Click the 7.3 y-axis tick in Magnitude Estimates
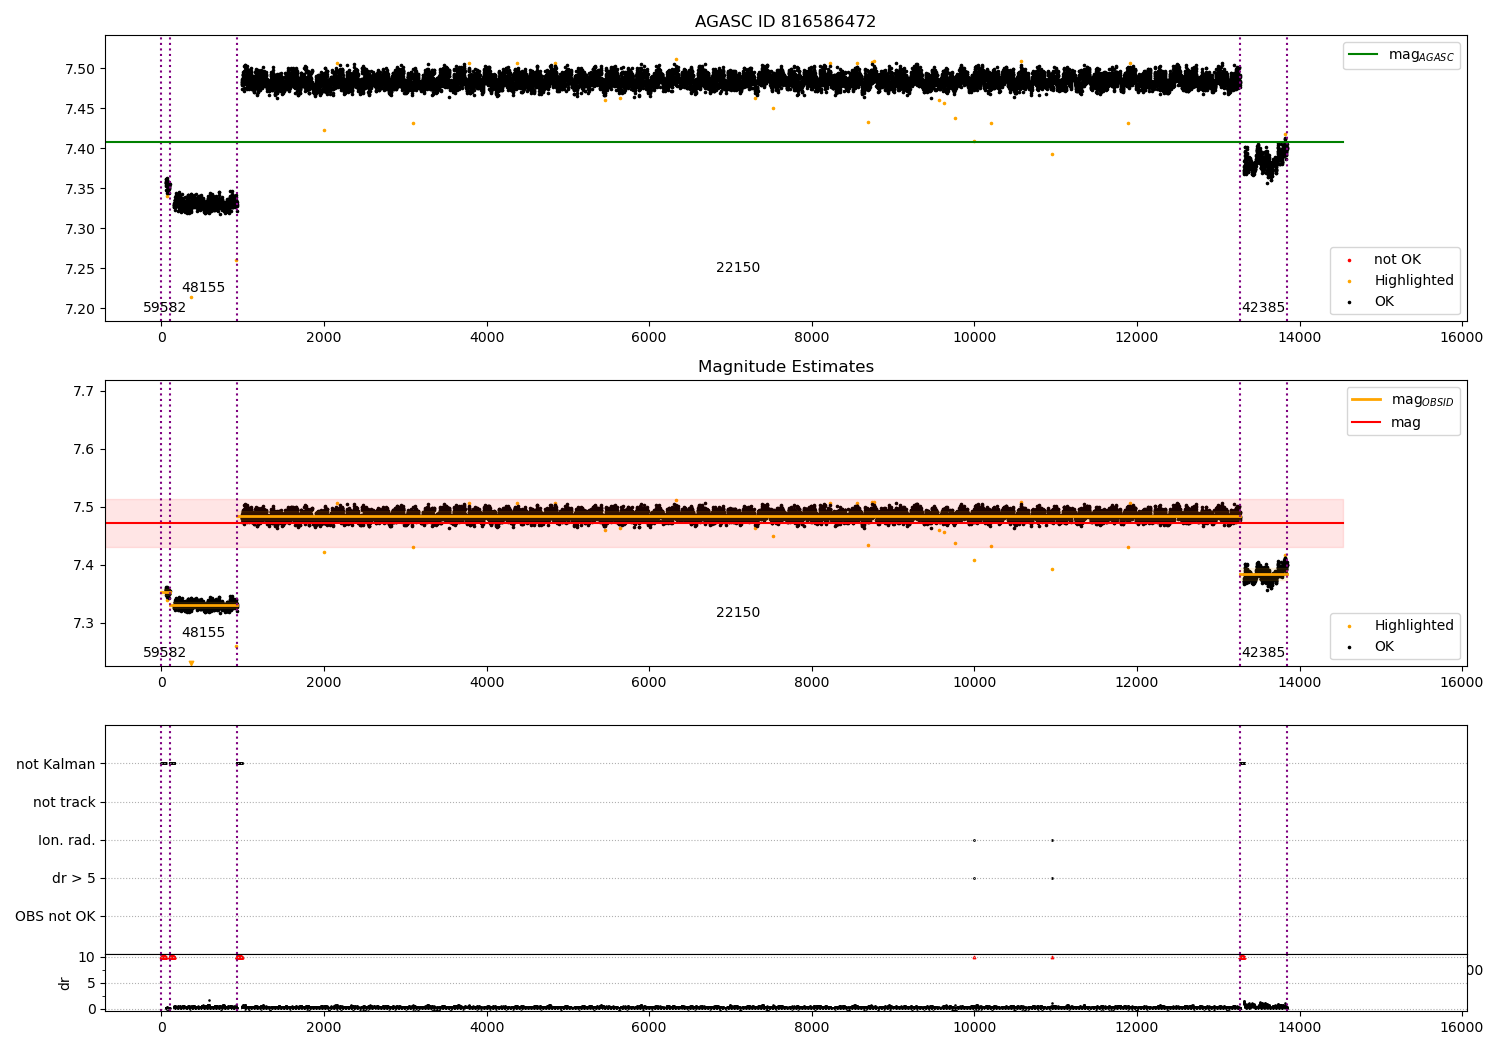Image resolution: width=1500 pixels, height=1050 pixels. point(85,623)
